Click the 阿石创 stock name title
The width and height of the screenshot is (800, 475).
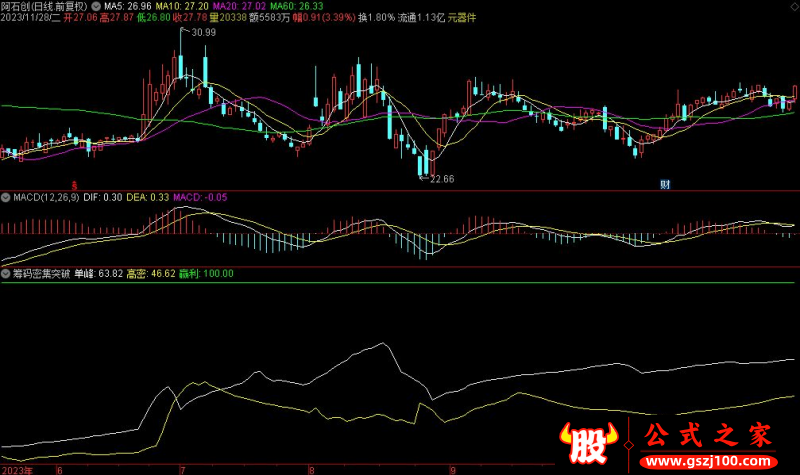click(16, 6)
